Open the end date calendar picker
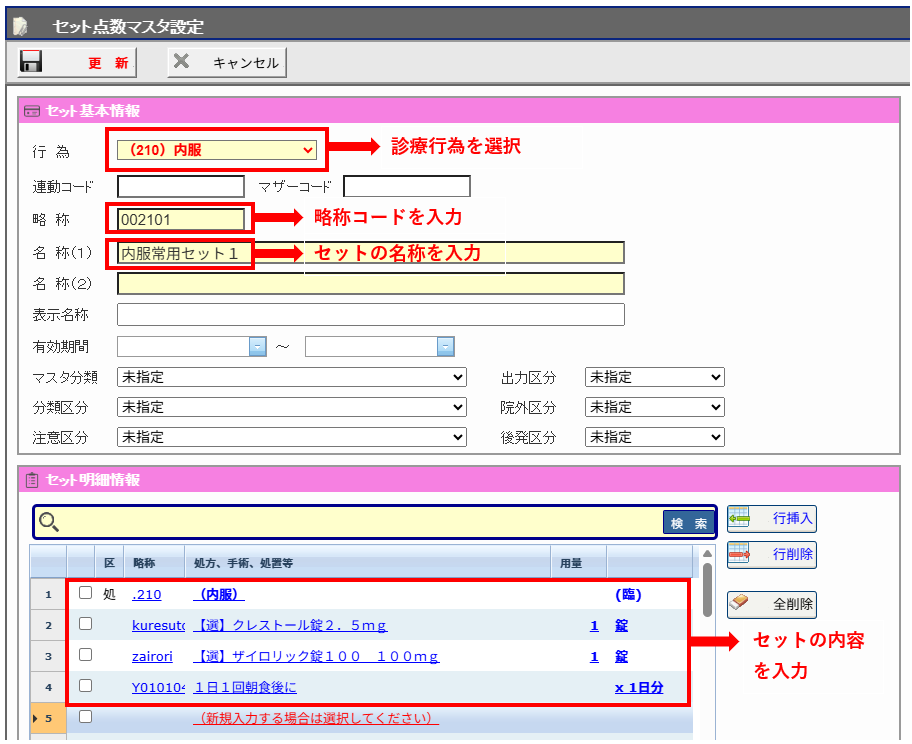The image size is (912, 744). click(445, 347)
